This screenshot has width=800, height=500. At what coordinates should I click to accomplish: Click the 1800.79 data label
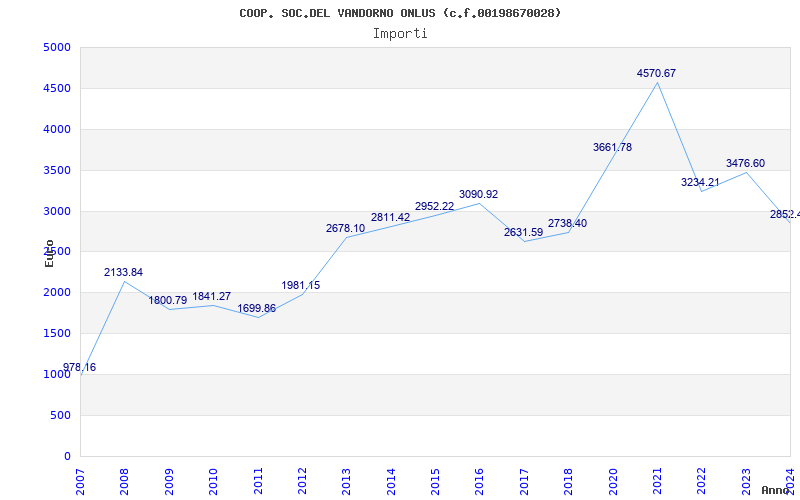click(x=168, y=301)
